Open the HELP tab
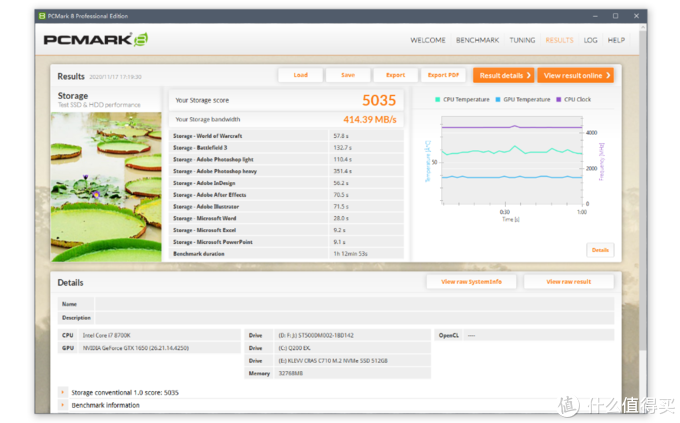The height and width of the screenshot is (423, 680). pos(616,40)
